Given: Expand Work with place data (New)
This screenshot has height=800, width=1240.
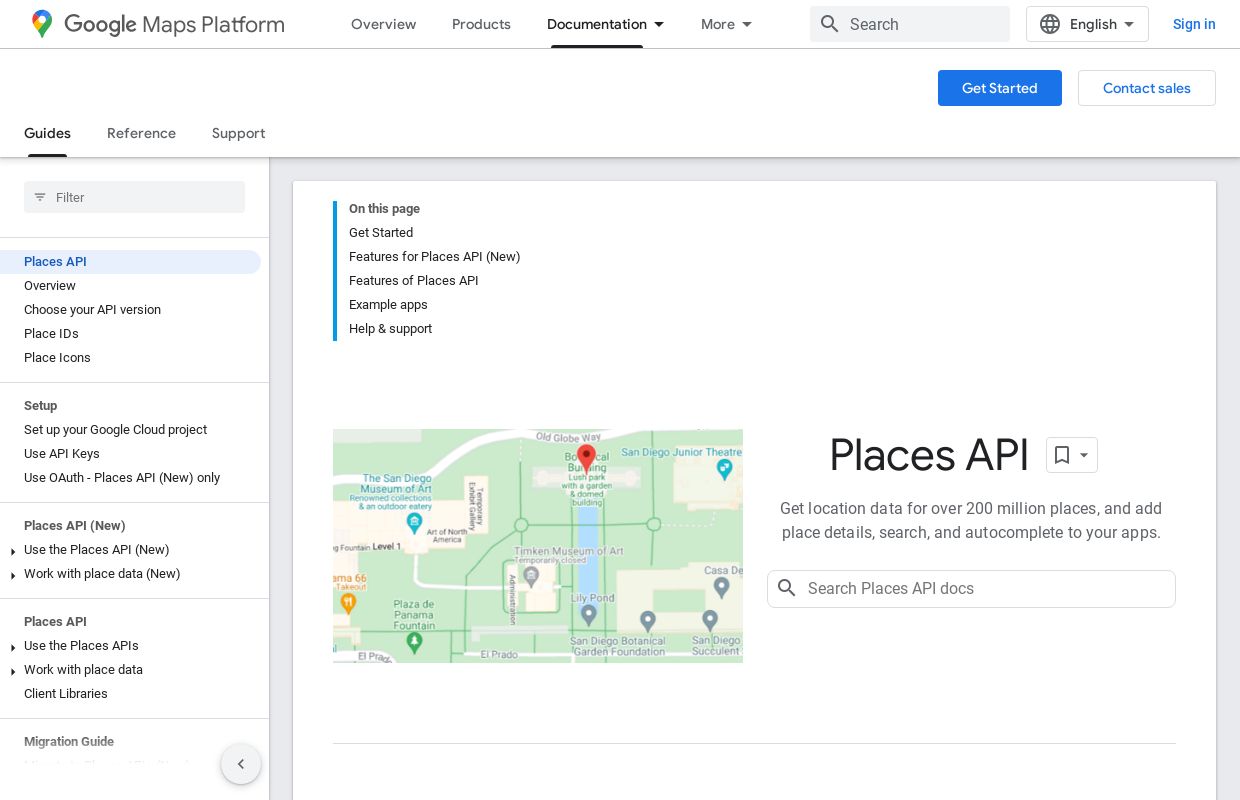Looking at the screenshot, I should coord(13,575).
